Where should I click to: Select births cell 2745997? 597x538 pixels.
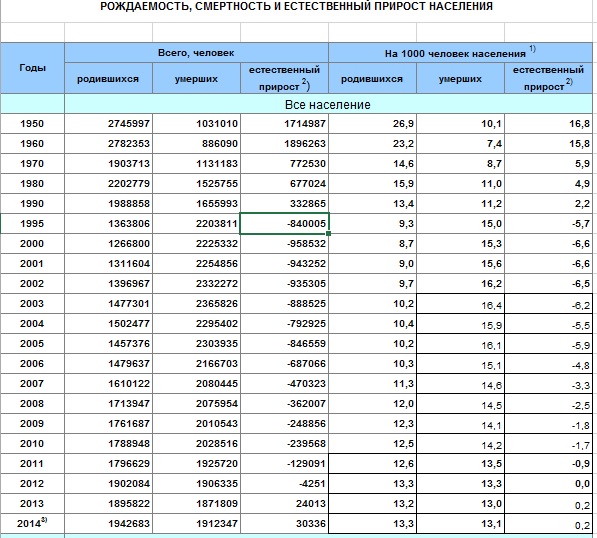tap(109, 123)
